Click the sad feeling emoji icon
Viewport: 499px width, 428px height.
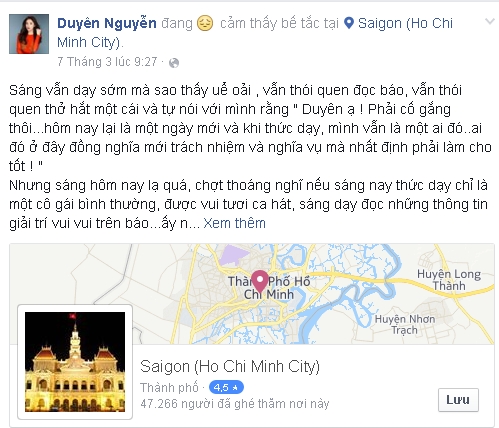205,24
